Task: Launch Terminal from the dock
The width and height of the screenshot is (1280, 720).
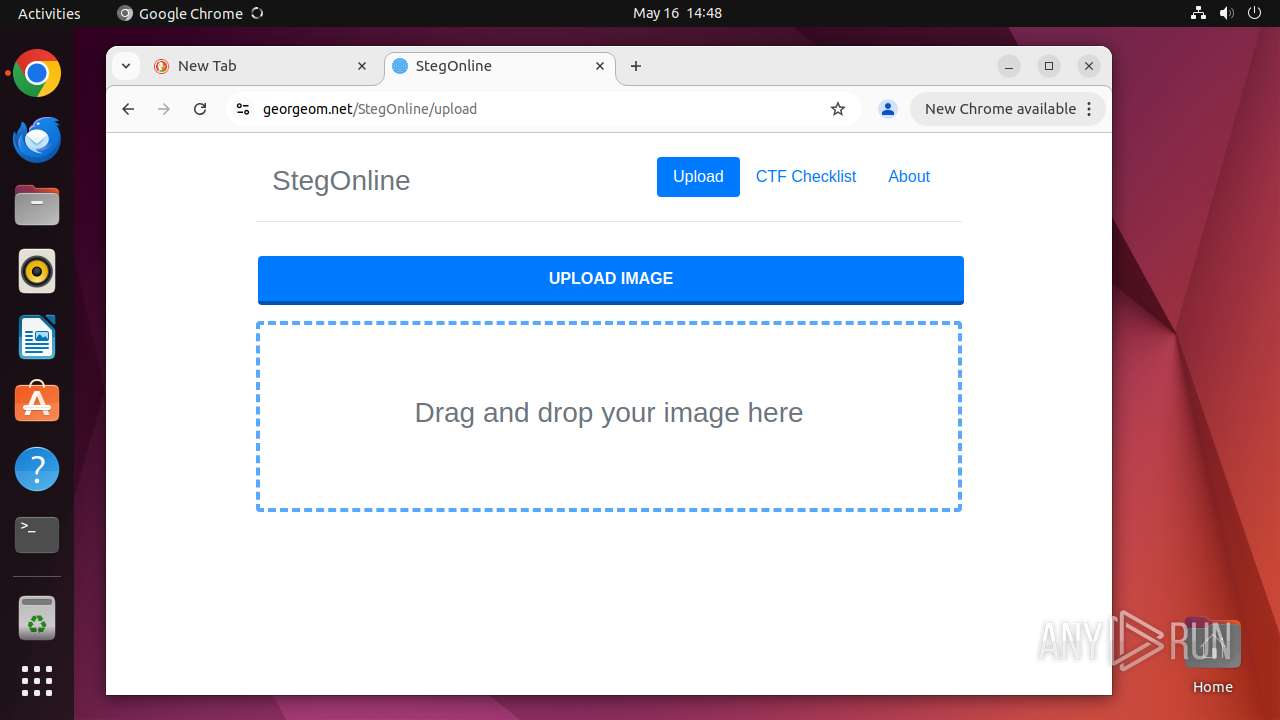Action: tap(37, 535)
